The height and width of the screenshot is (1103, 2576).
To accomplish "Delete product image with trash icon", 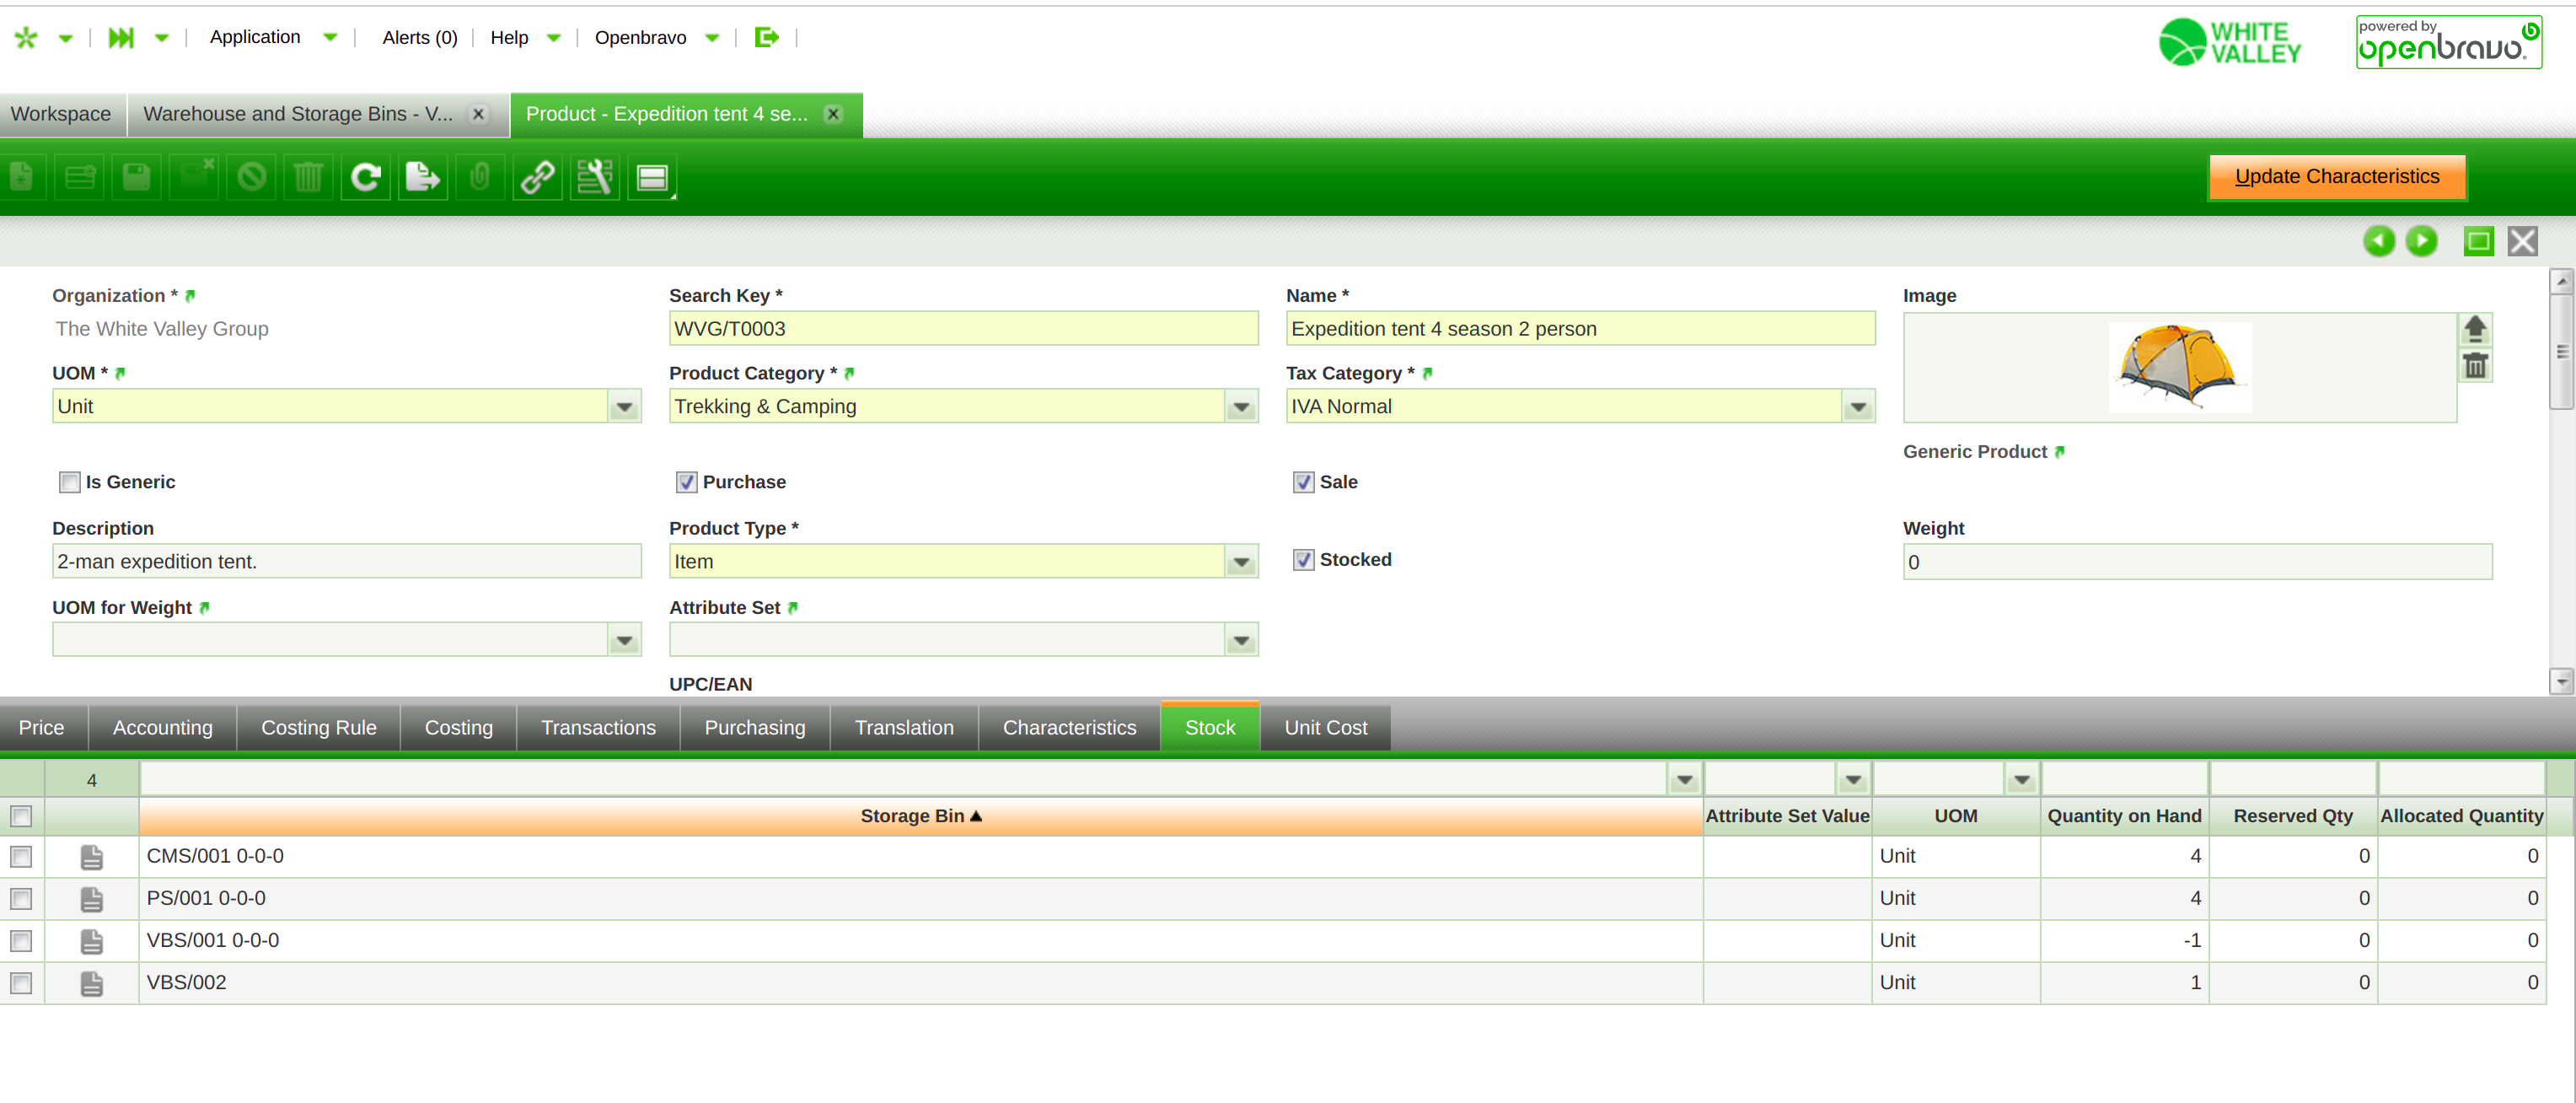I will pos(2475,366).
